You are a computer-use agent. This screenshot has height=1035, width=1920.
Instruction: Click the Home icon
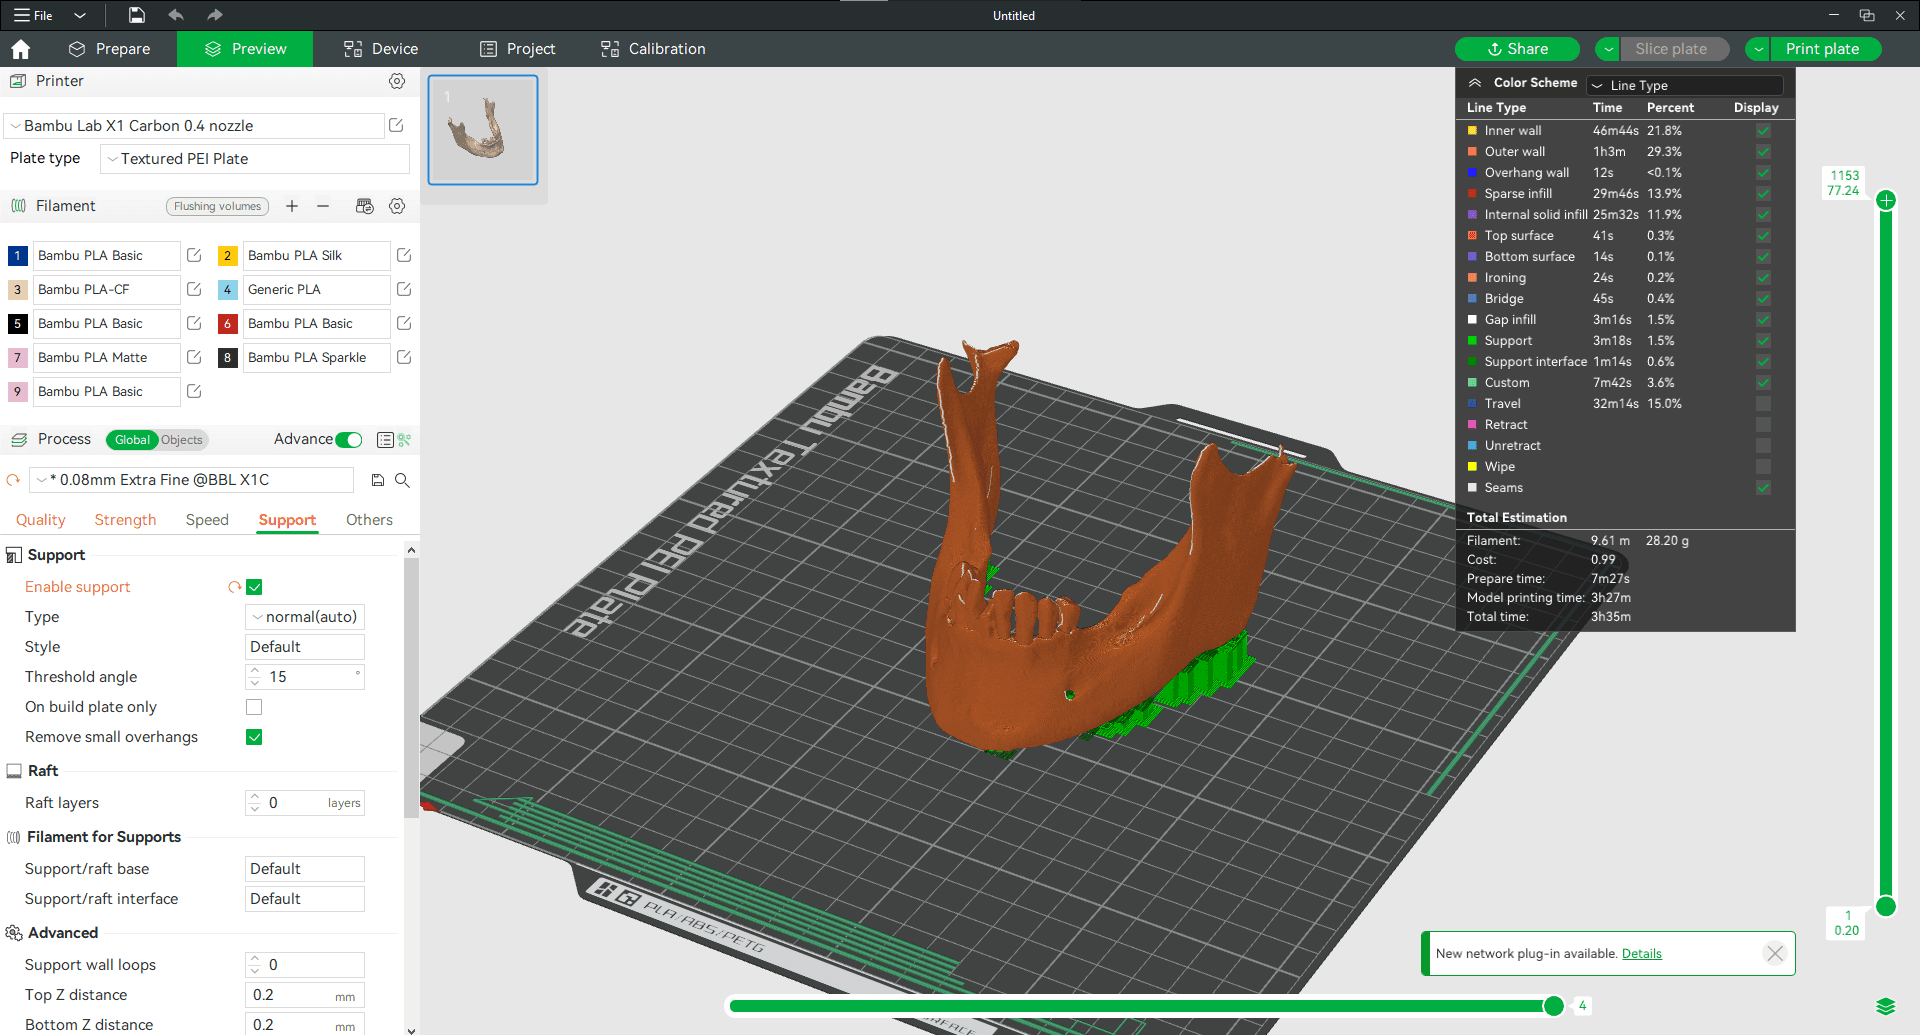21,49
